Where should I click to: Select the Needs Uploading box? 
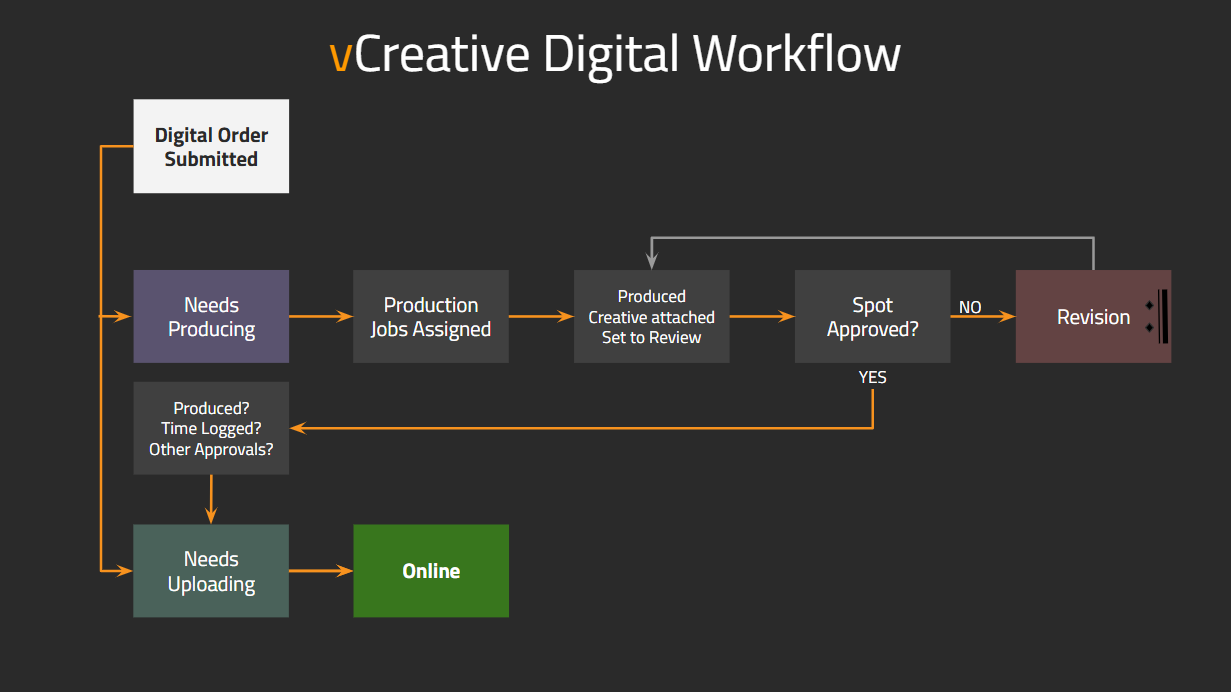(x=211, y=571)
